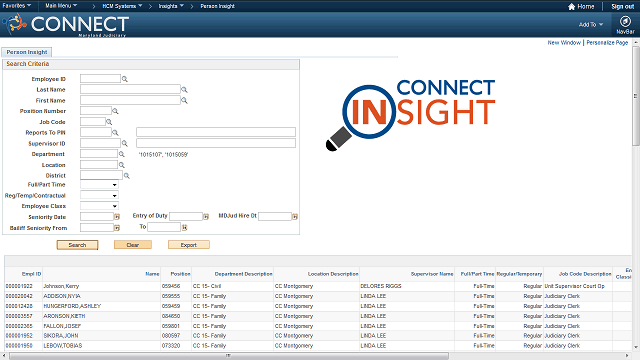Sort by the Name column header

coord(152,274)
